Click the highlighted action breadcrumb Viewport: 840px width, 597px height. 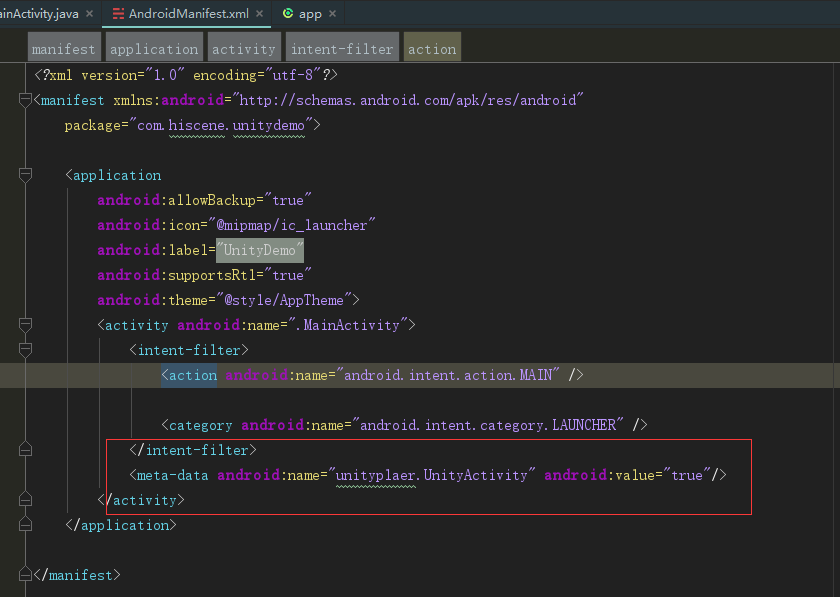[431, 47]
